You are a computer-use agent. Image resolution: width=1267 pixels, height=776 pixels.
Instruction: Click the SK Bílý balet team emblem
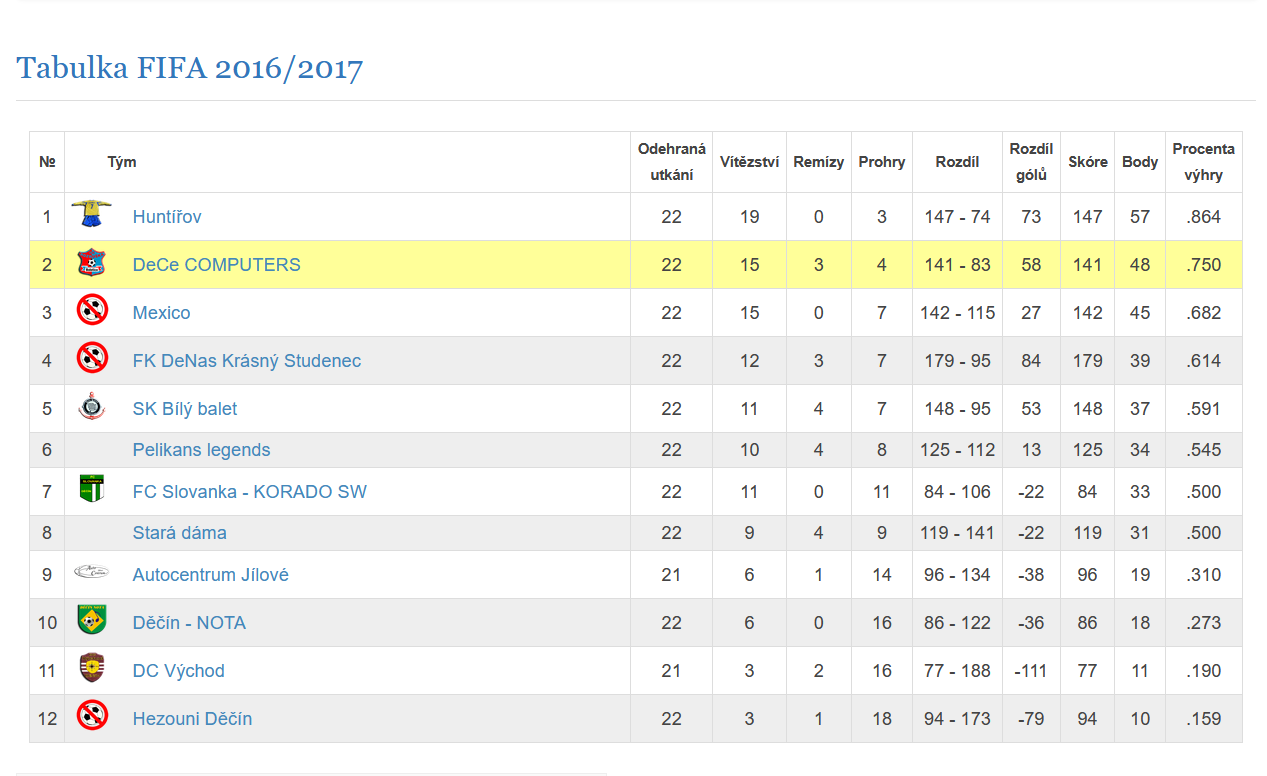[91, 408]
